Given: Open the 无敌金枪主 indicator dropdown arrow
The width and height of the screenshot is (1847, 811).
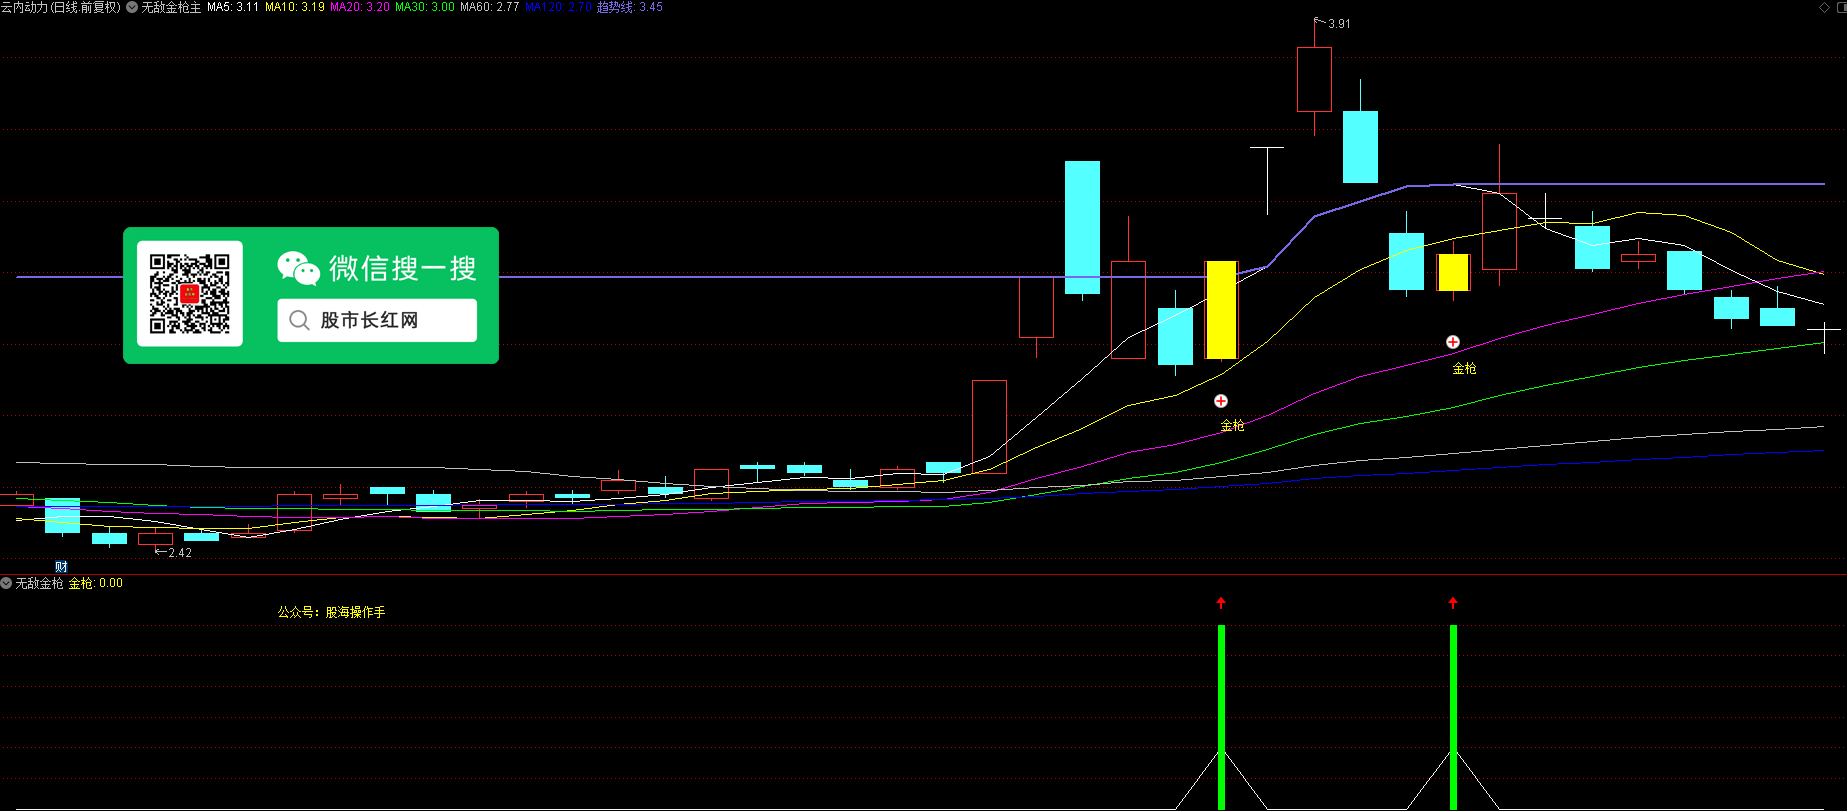Looking at the screenshot, I should pos(132,7).
